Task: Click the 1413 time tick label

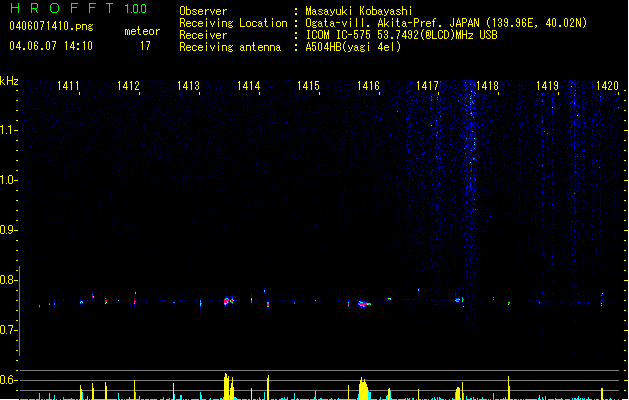Action: 188,86
